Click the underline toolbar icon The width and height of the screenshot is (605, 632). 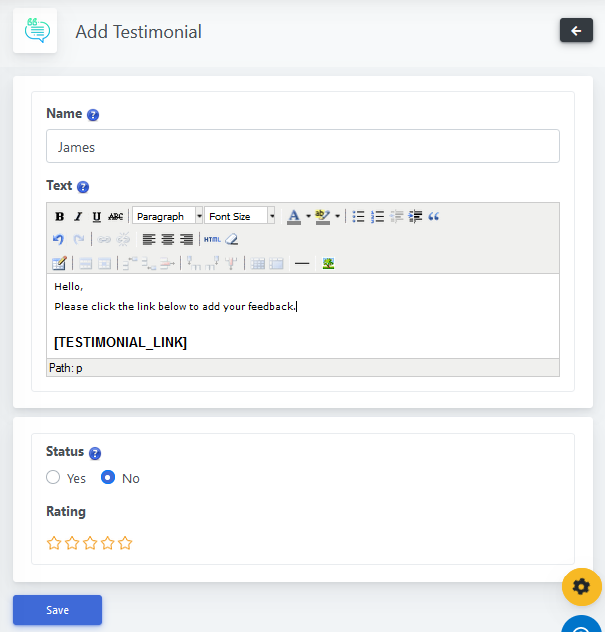coord(96,216)
